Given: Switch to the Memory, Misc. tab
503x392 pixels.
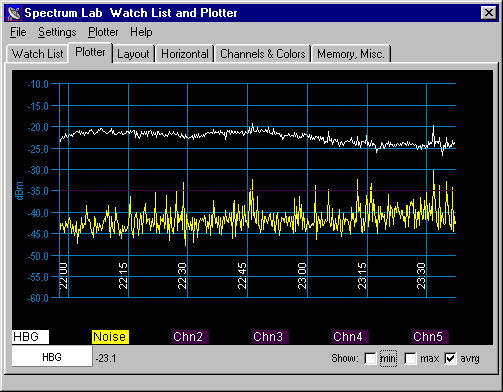Looking at the screenshot, I should click(x=351, y=54).
